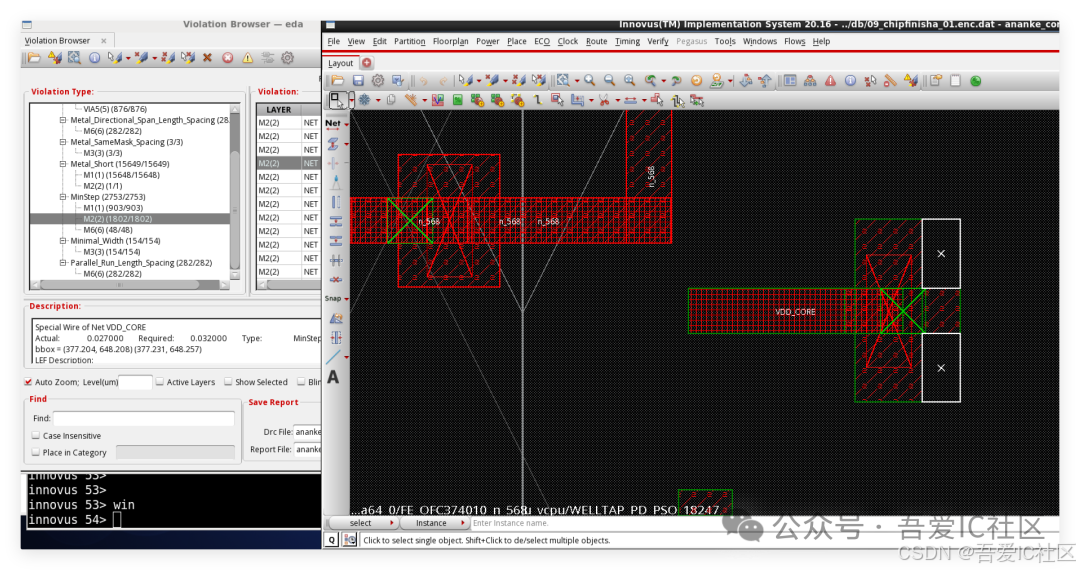Uncheck the Auto Zoom checkbox
This screenshot has height=570, width=1080.
[28, 382]
